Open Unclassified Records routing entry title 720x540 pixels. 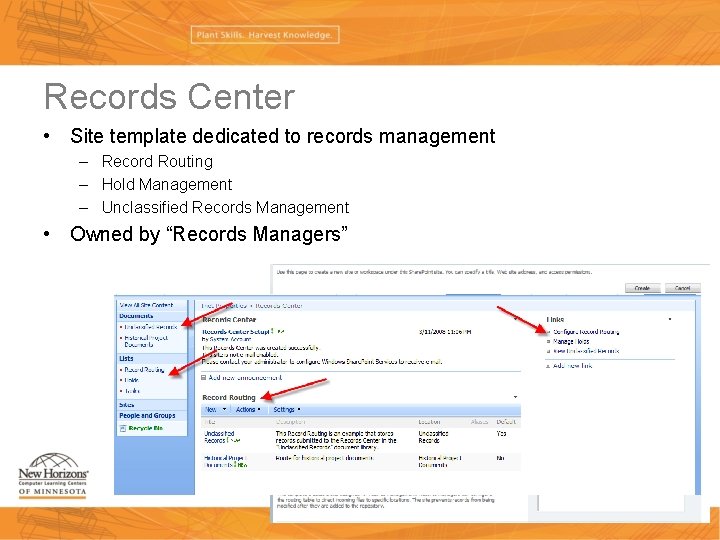(219, 437)
